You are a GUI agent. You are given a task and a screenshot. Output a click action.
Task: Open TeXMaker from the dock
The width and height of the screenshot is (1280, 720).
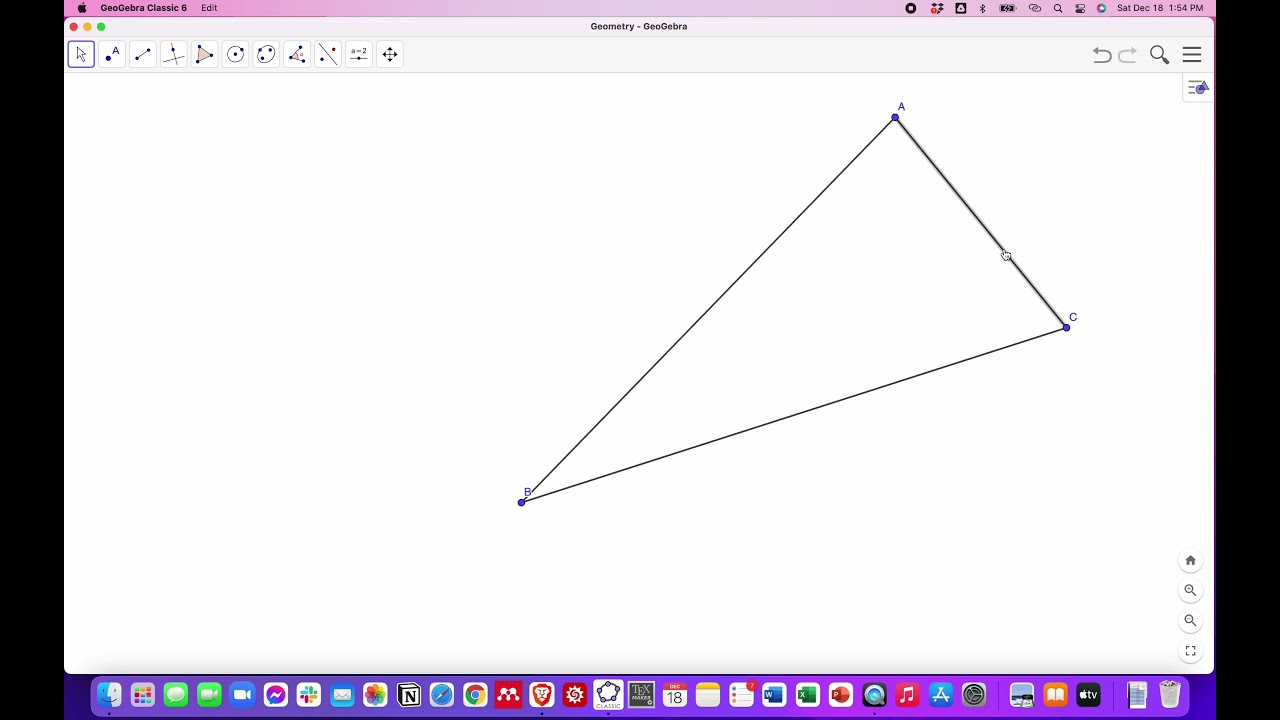(x=641, y=694)
